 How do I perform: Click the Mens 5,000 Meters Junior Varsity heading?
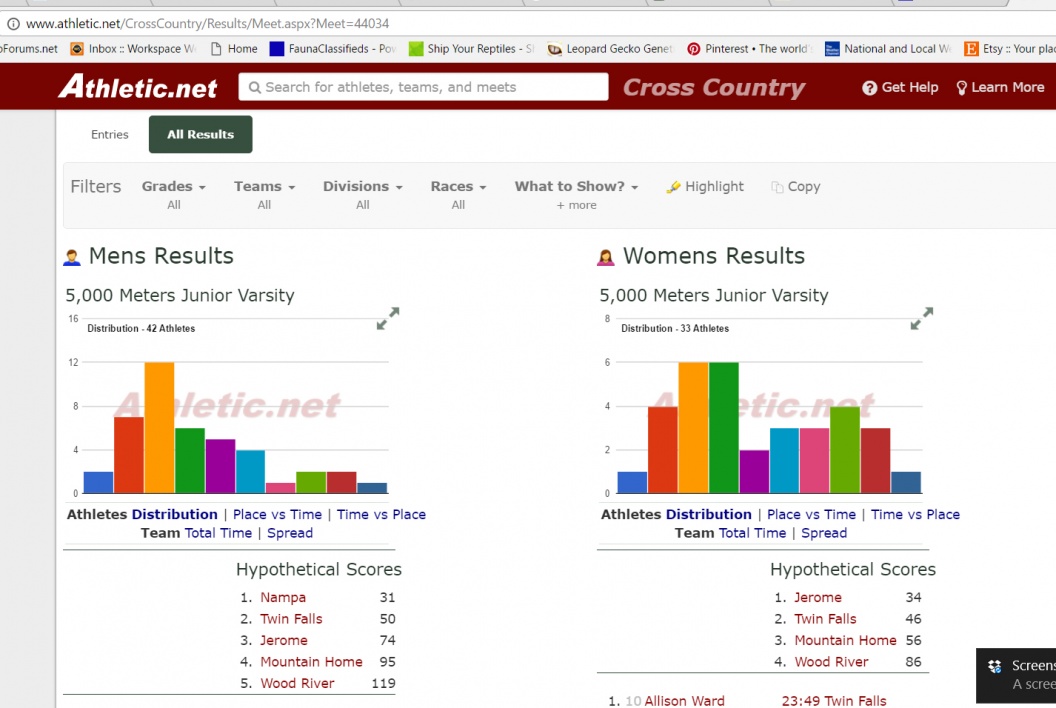coord(180,296)
